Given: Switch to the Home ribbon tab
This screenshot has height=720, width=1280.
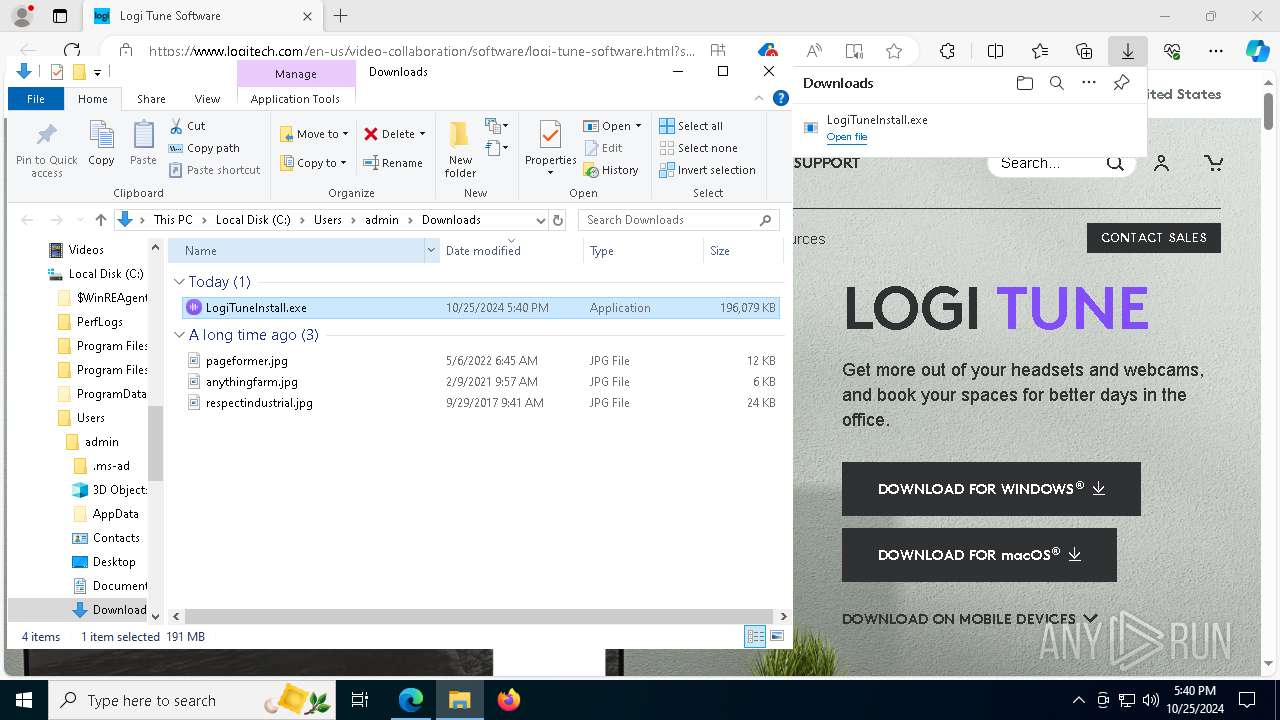Looking at the screenshot, I should click(x=93, y=99).
